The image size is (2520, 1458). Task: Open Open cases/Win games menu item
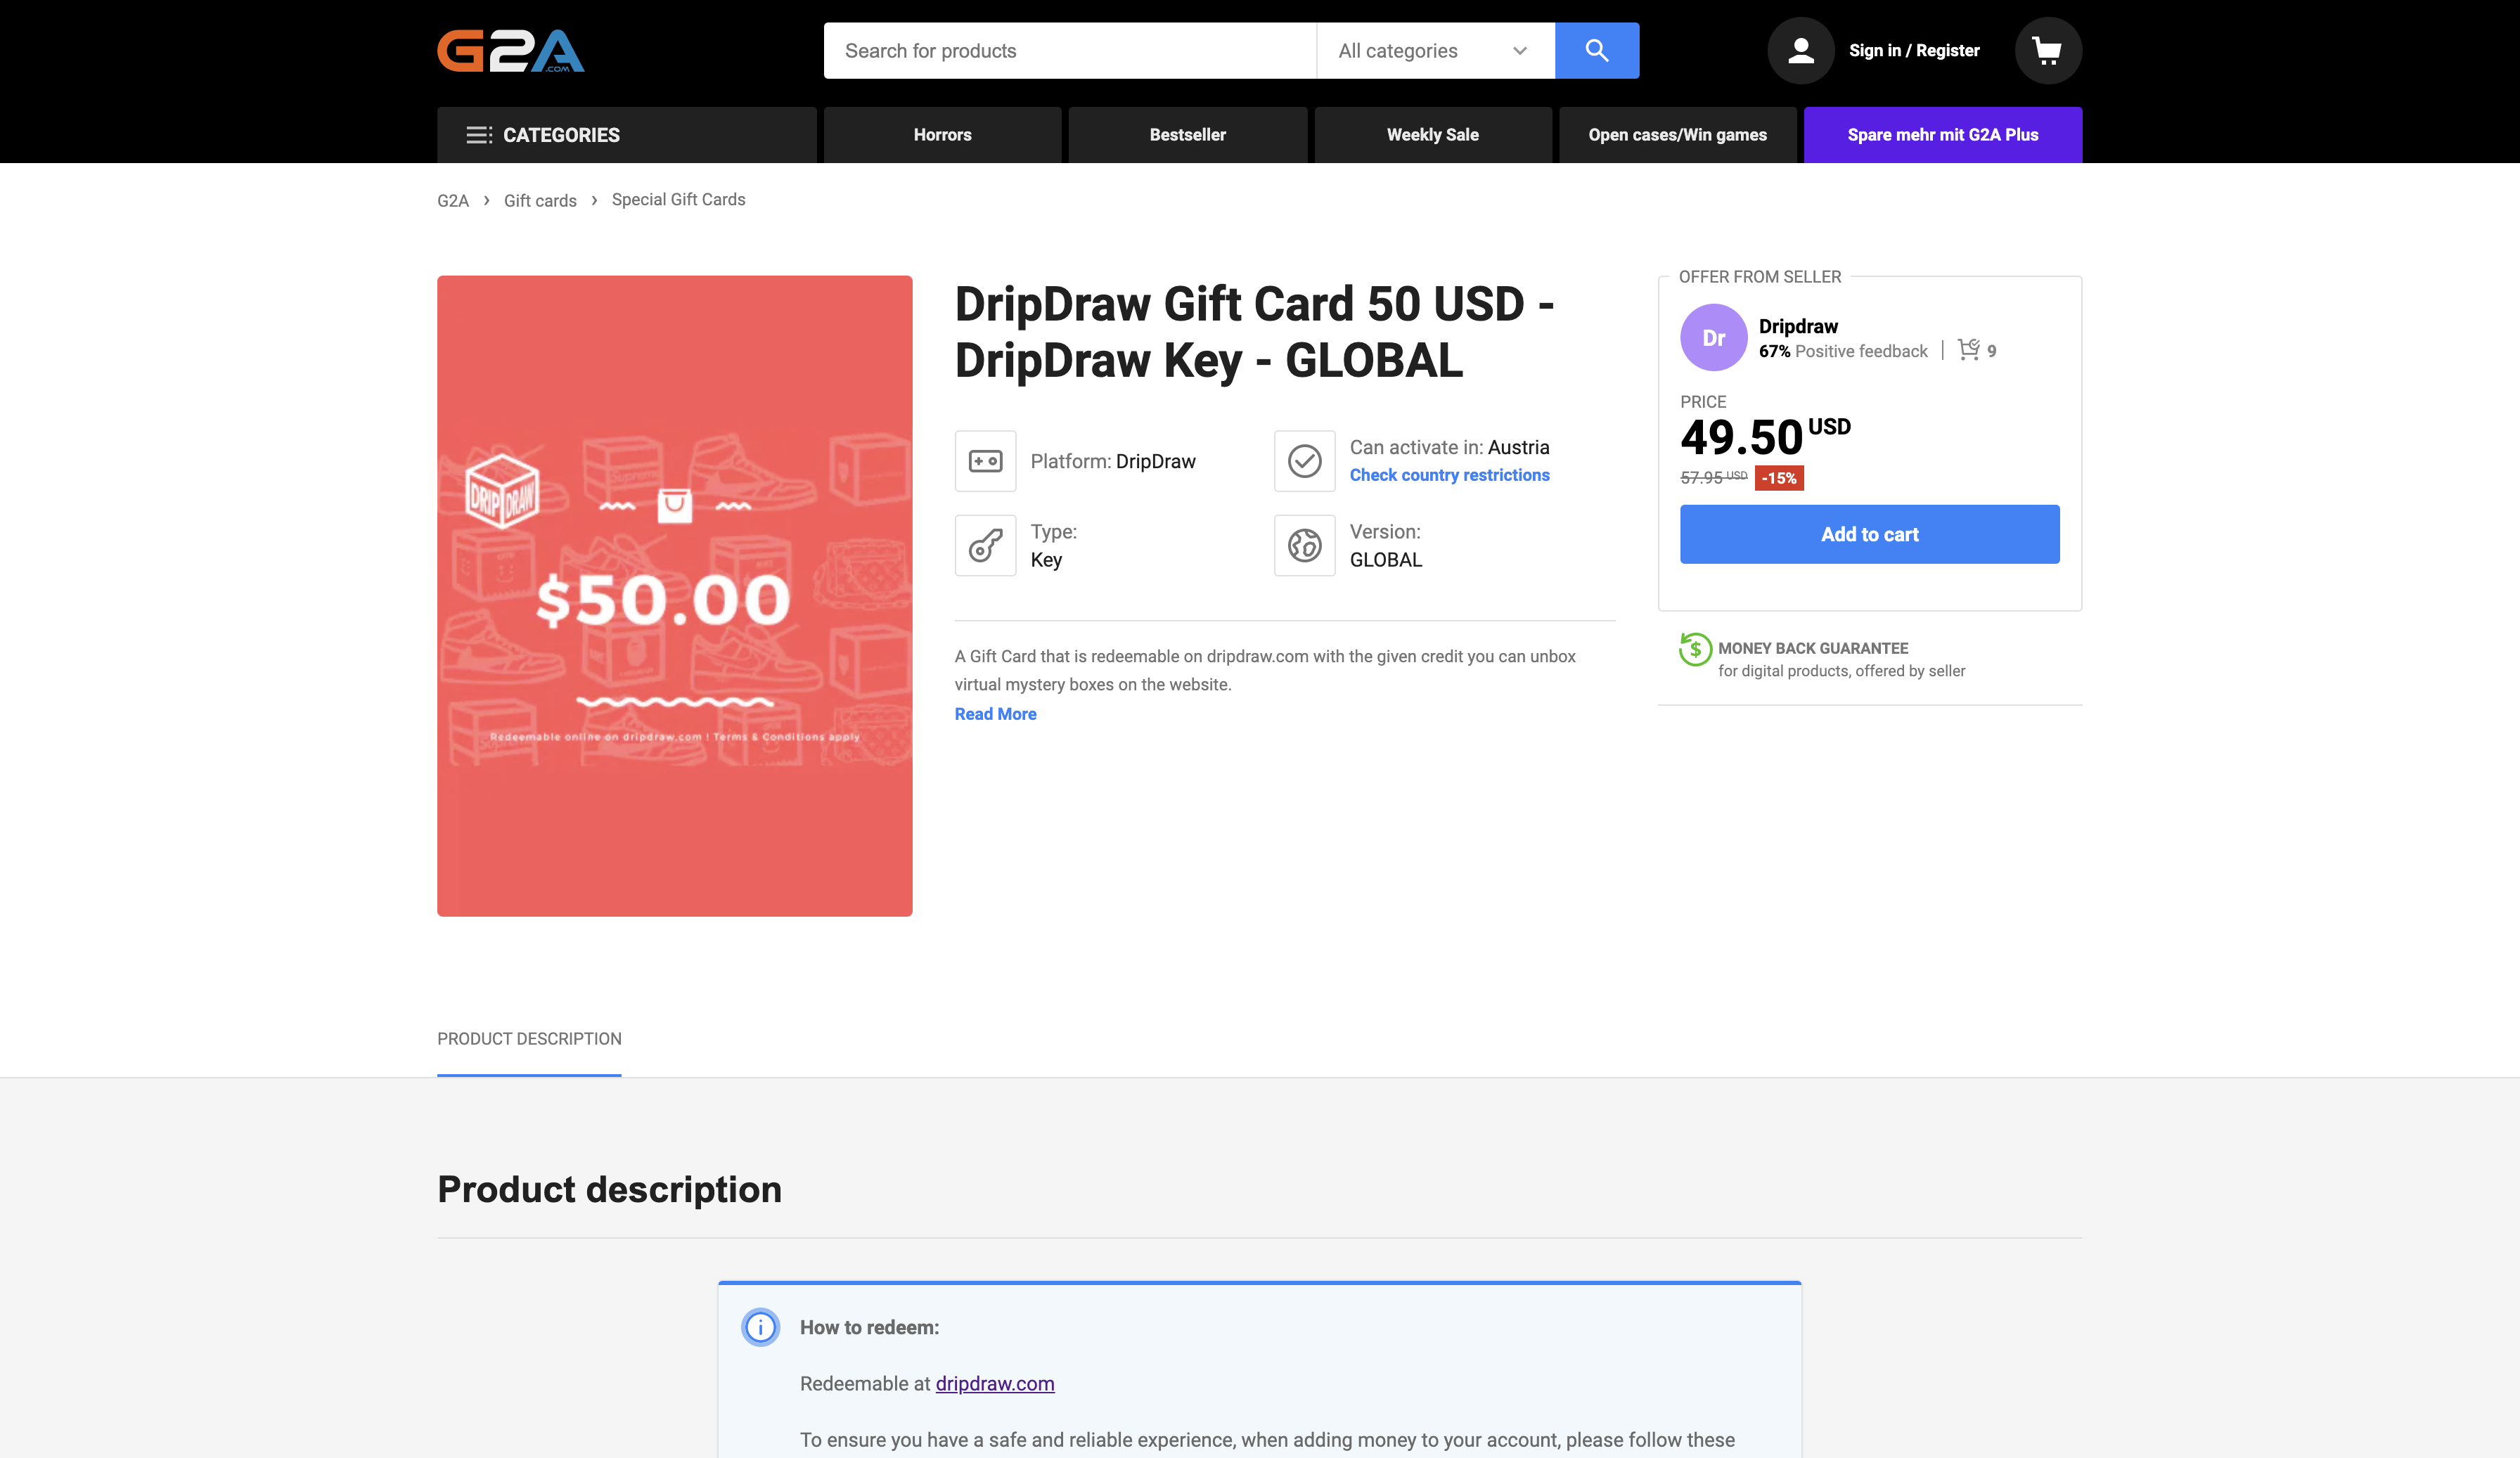[1677, 135]
